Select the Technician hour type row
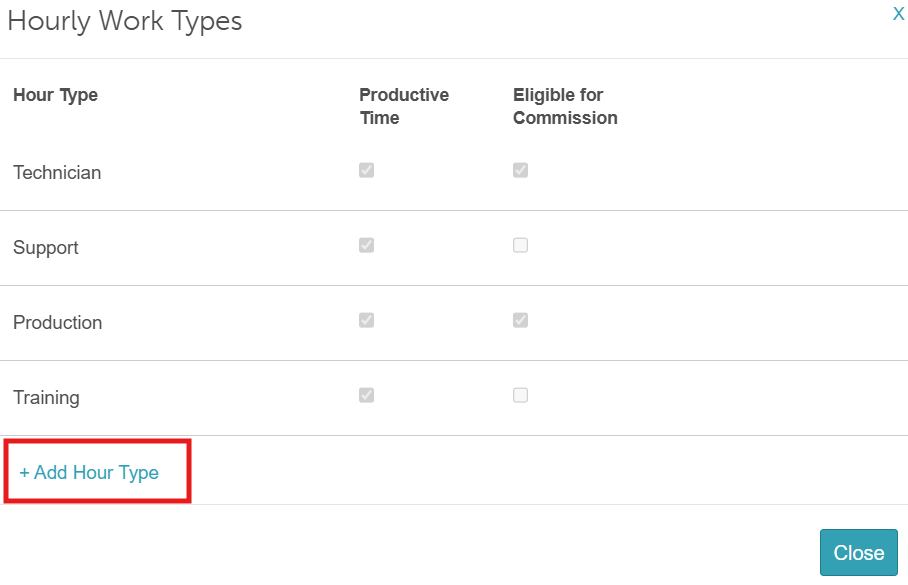Image resolution: width=908 pixels, height=585 pixels. point(57,172)
